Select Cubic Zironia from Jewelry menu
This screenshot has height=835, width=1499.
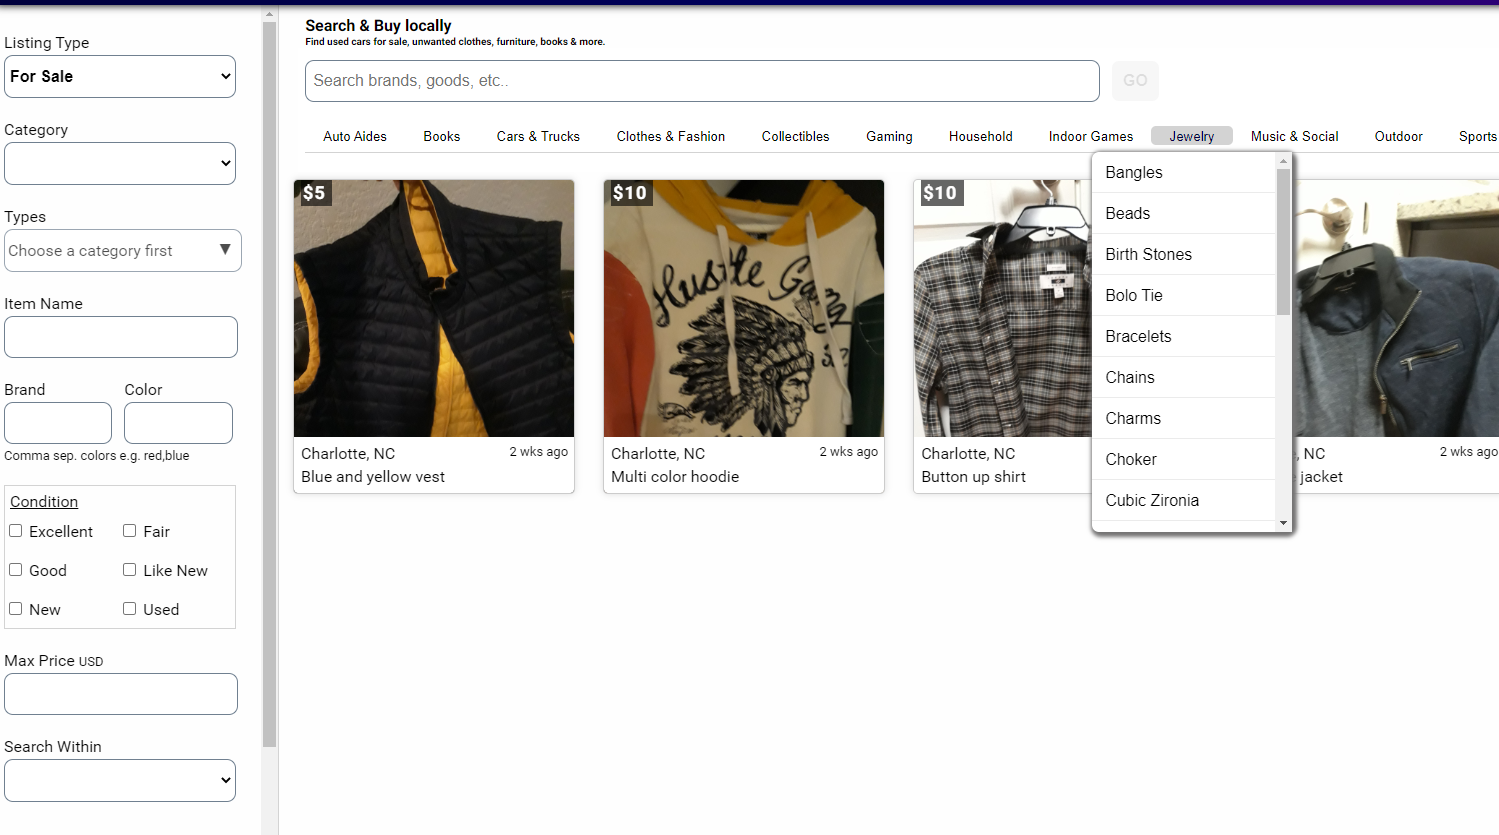tap(1184, 501)
